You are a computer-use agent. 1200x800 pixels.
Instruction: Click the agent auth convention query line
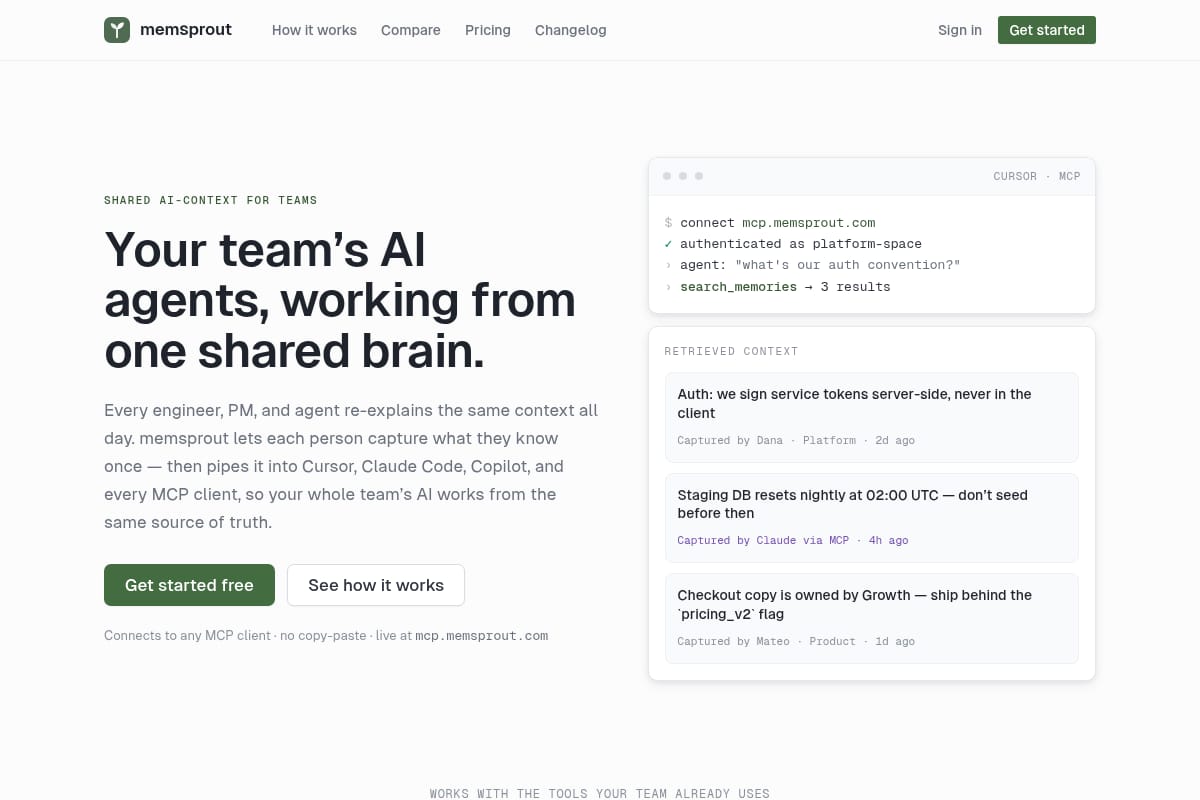click(x=812, y=265)
